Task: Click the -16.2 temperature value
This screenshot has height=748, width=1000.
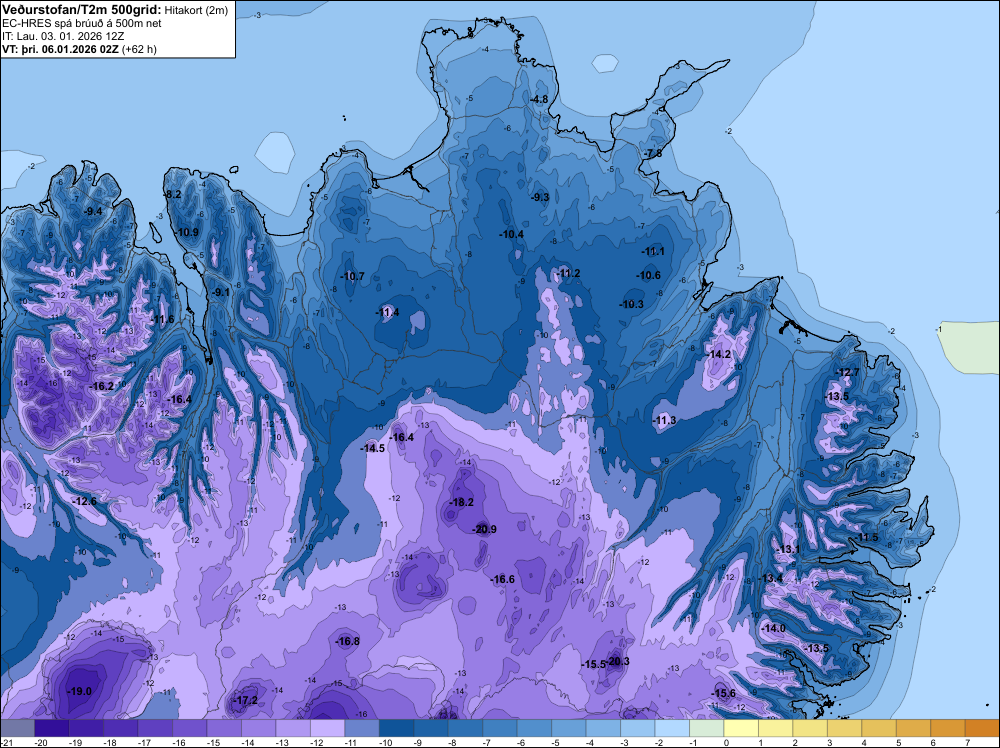Action: click(x=101, y=386)
